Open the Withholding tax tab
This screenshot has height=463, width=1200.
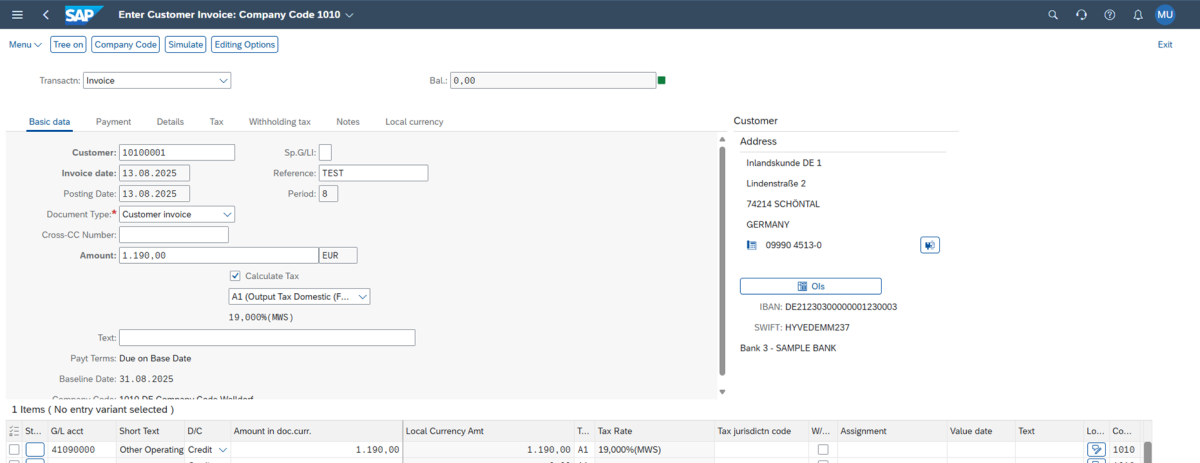(x=279, y=122)
